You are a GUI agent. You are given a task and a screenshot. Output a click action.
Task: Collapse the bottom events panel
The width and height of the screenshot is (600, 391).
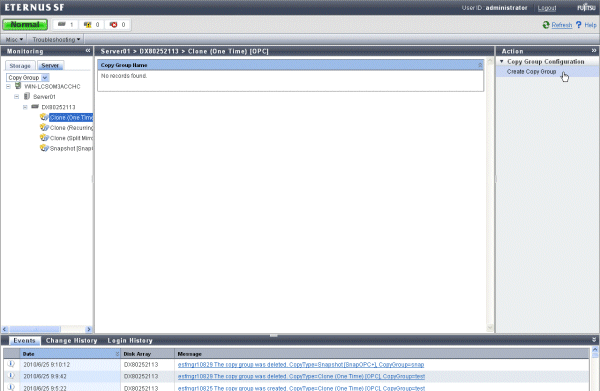[x=594, y=340]
